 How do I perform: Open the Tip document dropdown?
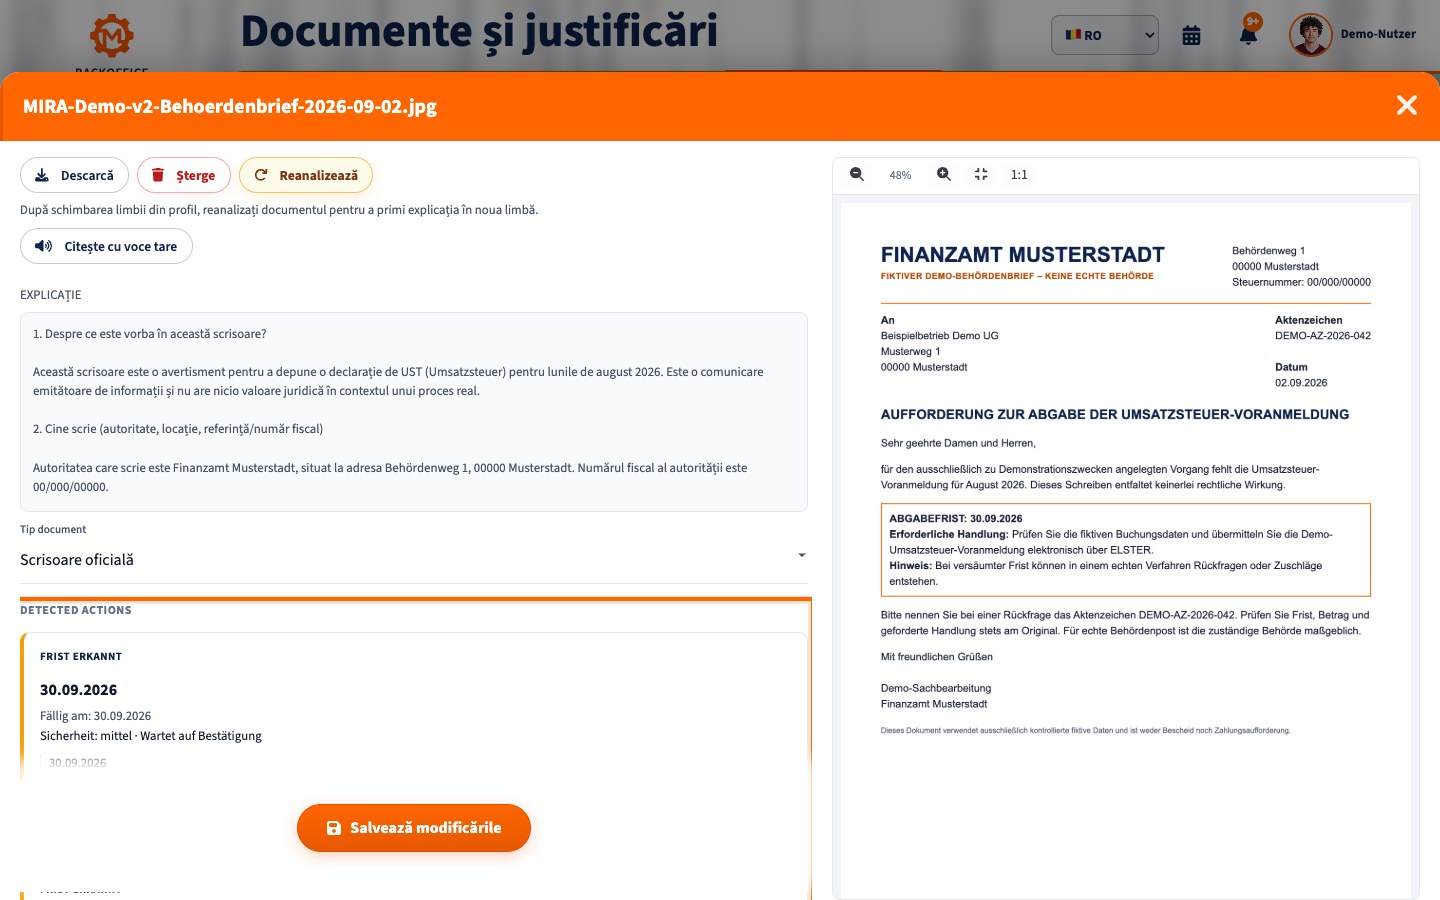tap(414, 560)
